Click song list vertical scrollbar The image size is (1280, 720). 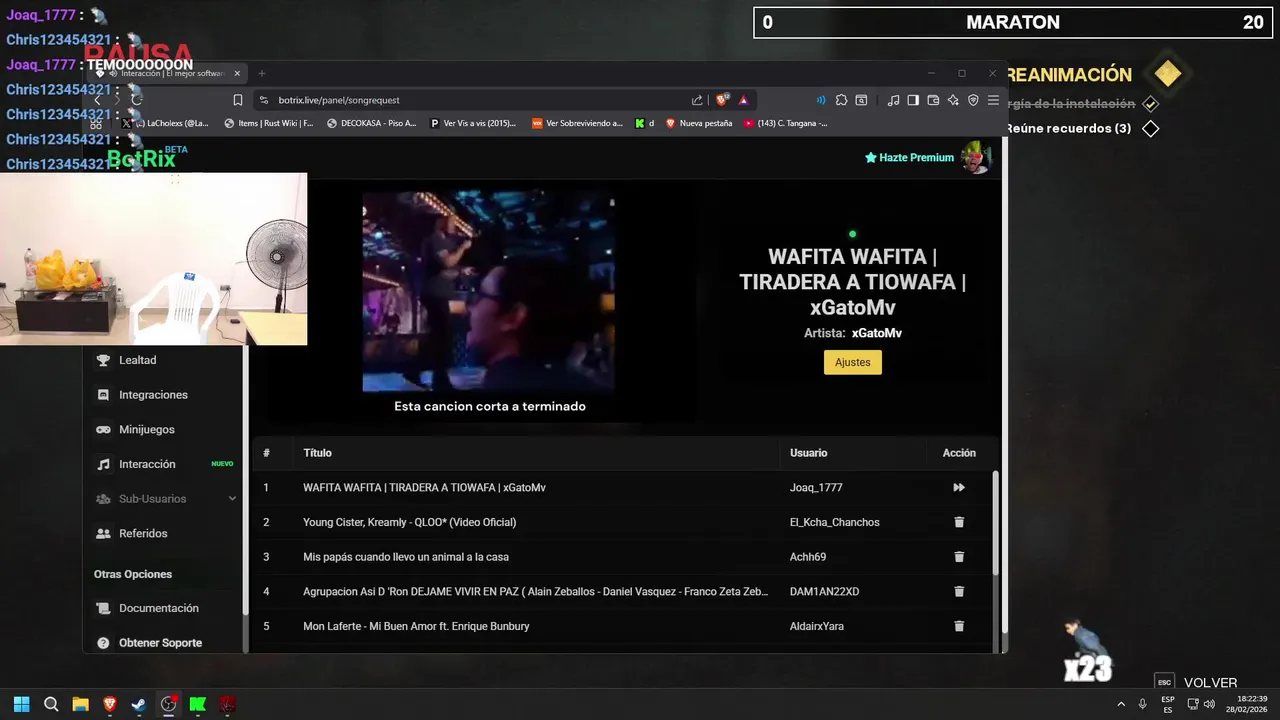995,523
